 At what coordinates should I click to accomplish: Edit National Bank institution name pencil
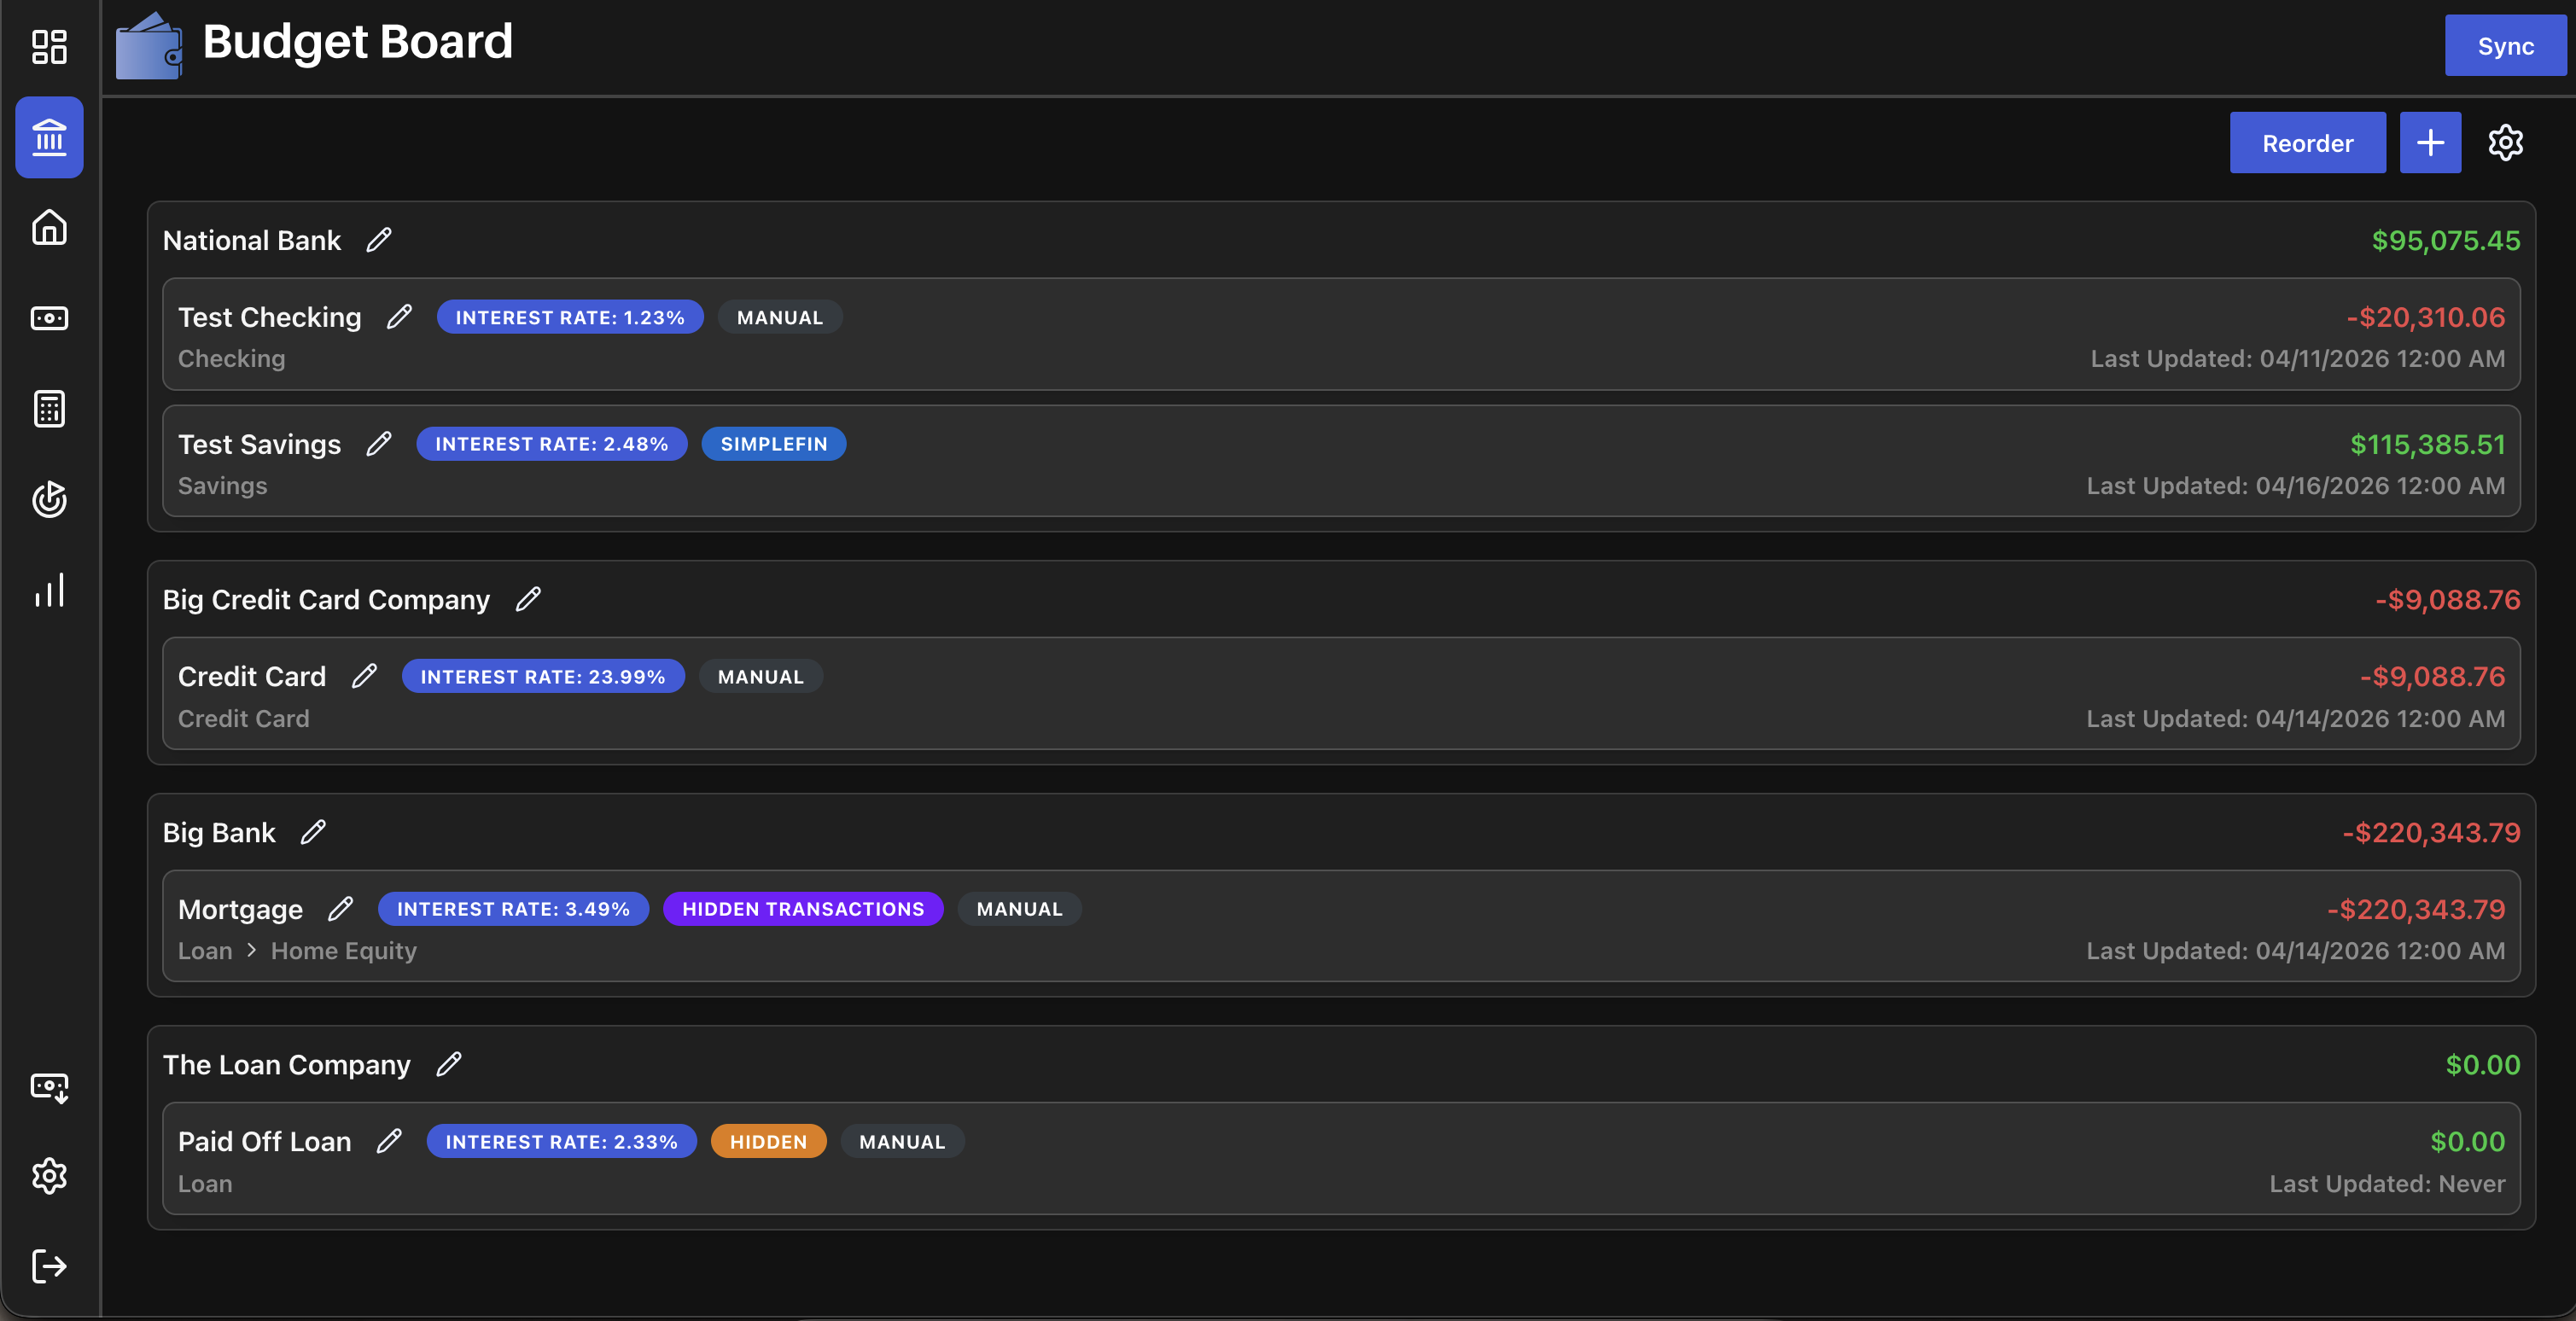[x=379, y=240]
